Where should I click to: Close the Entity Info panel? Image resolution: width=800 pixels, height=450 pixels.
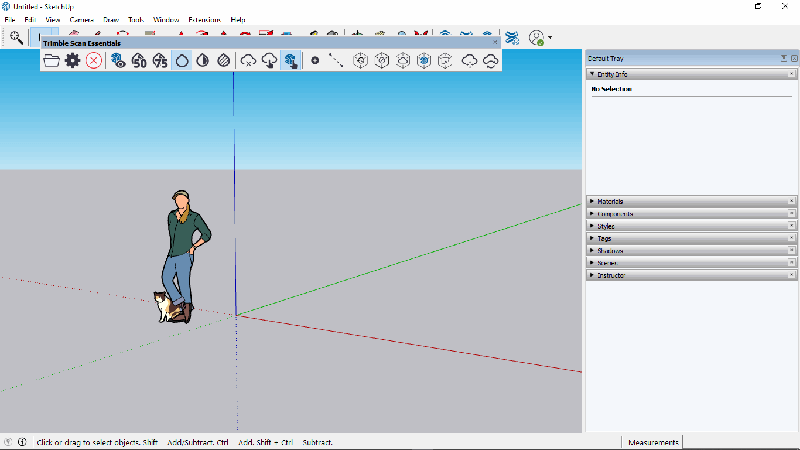coord(791,74)
